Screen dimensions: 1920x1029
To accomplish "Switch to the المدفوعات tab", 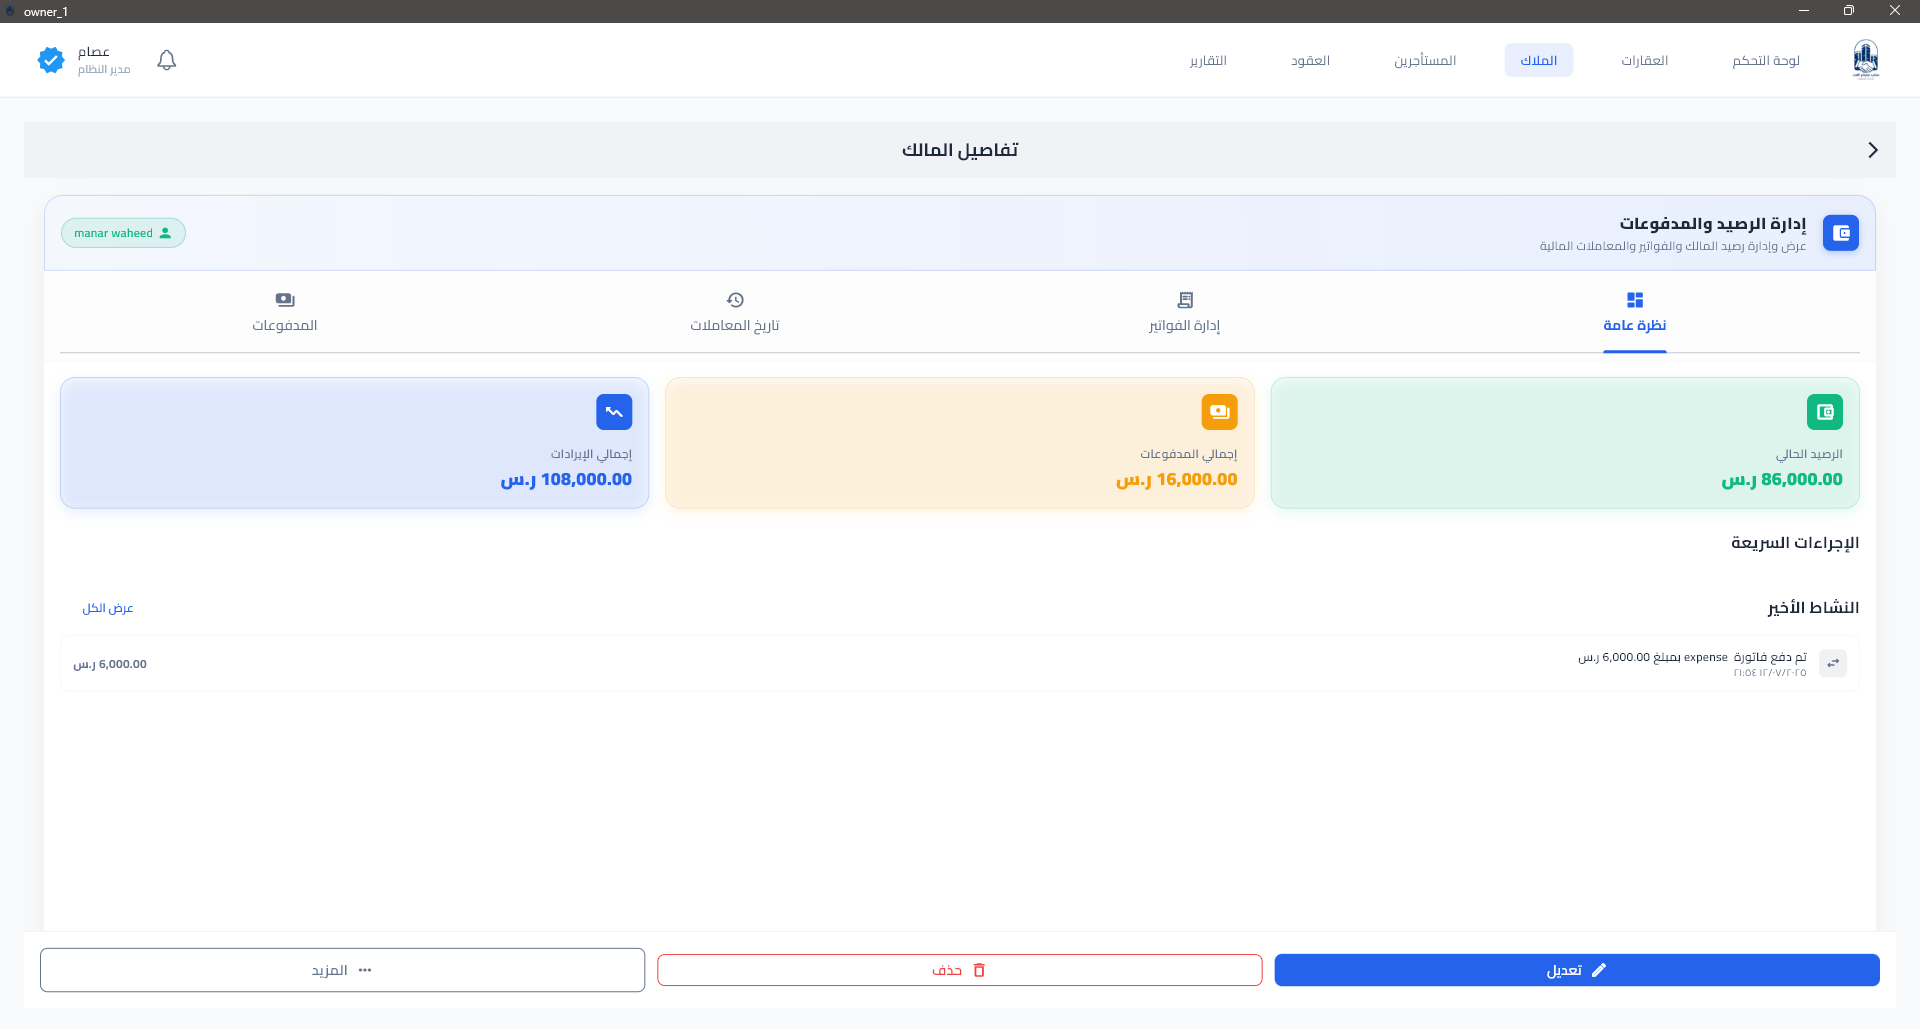I will tap(285, 314).
